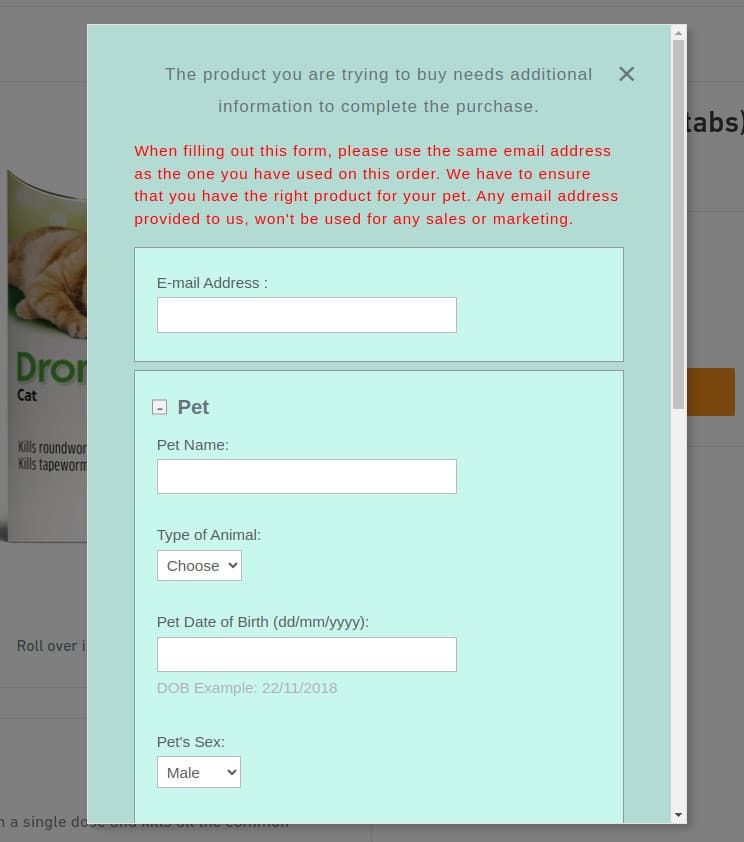Viewport: 744px width, 842px height.
Task: Click the Type of Animal label
Action: pos(209,535)
